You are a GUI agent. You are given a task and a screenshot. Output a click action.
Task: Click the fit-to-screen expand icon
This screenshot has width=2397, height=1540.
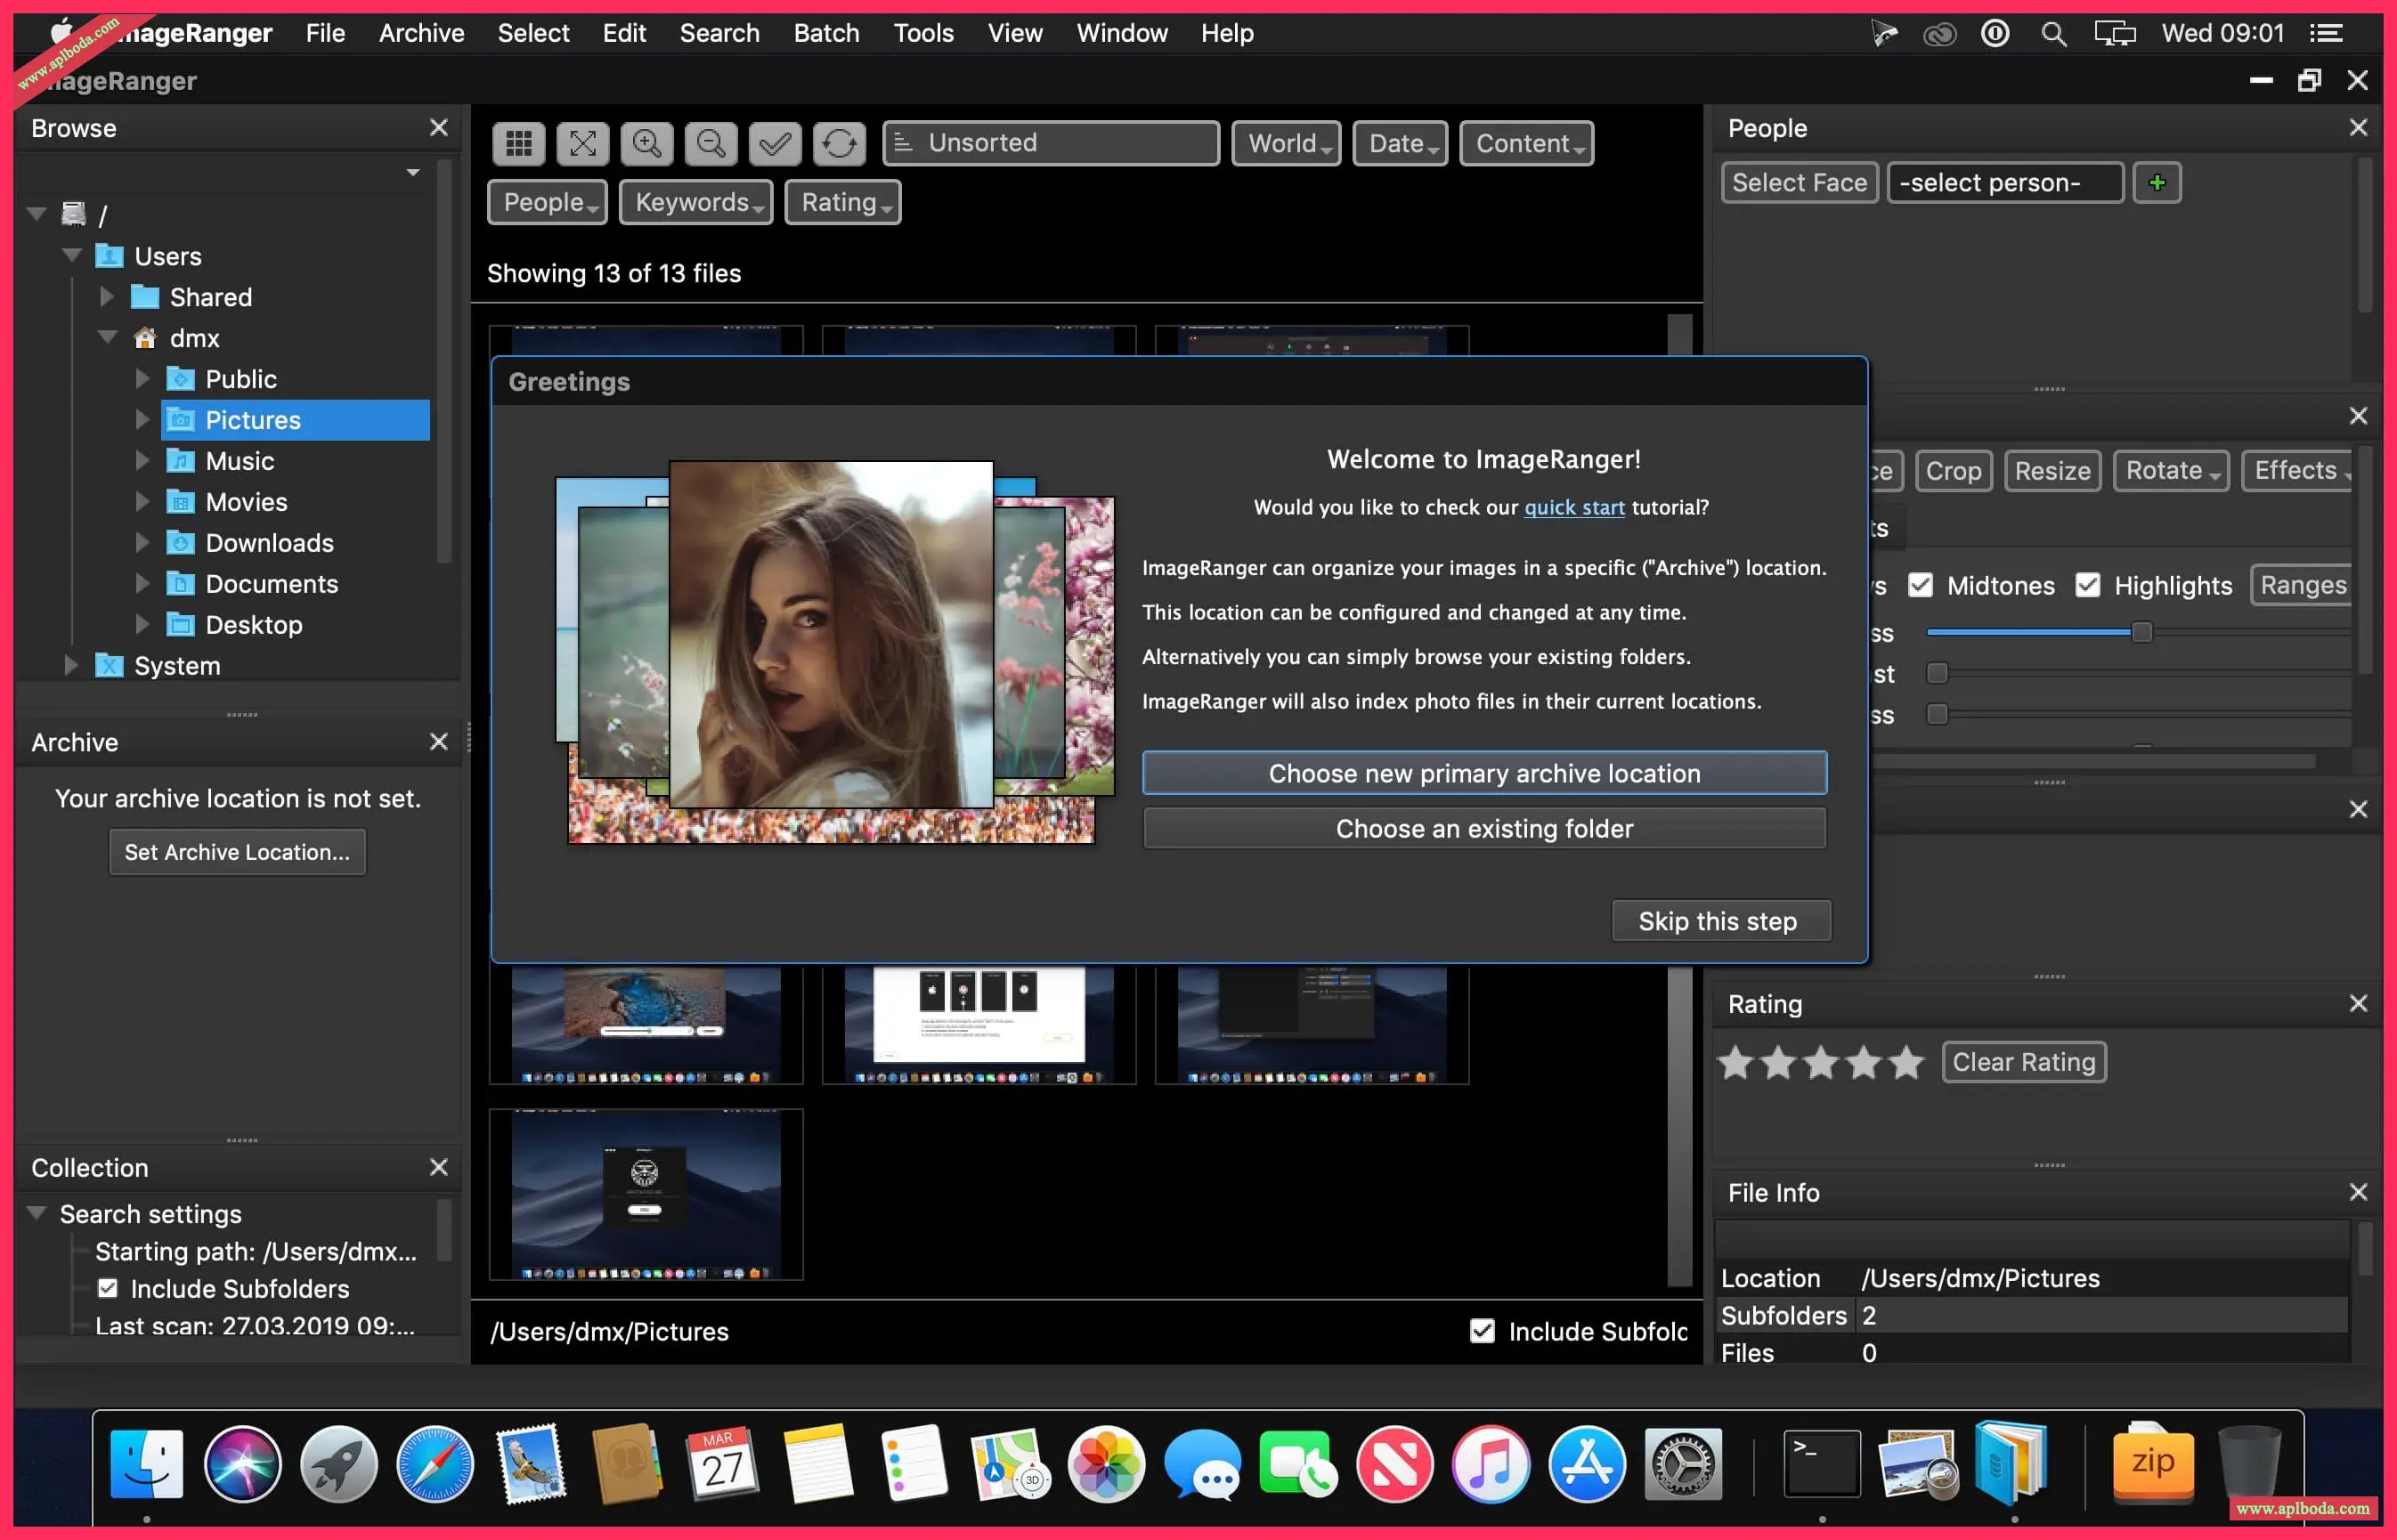click(582, 143)
